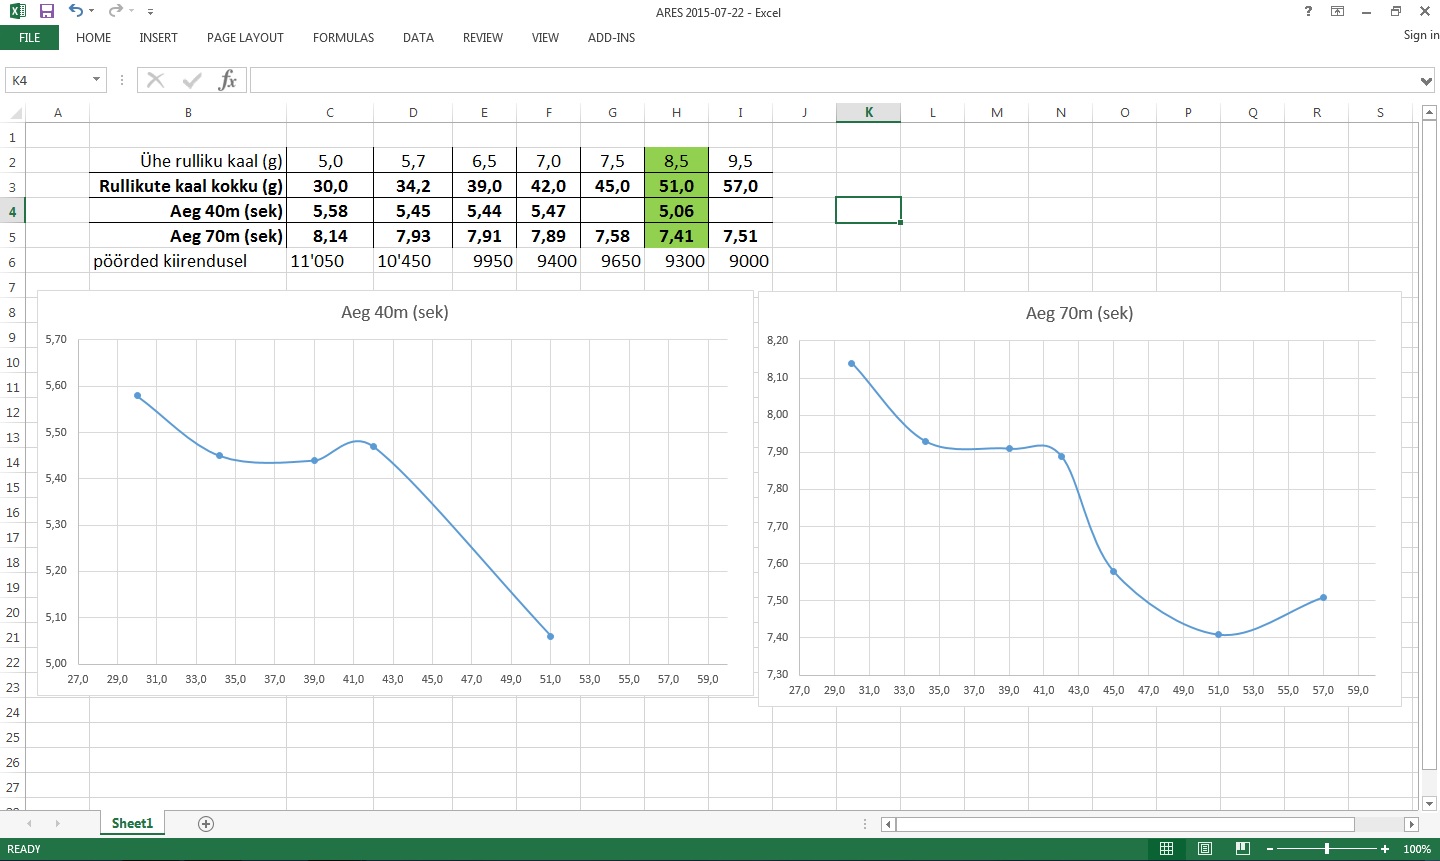The width and height of the screenshot is (1440, 861).
Task: Open the green FILE button
Action: point(30,38)
